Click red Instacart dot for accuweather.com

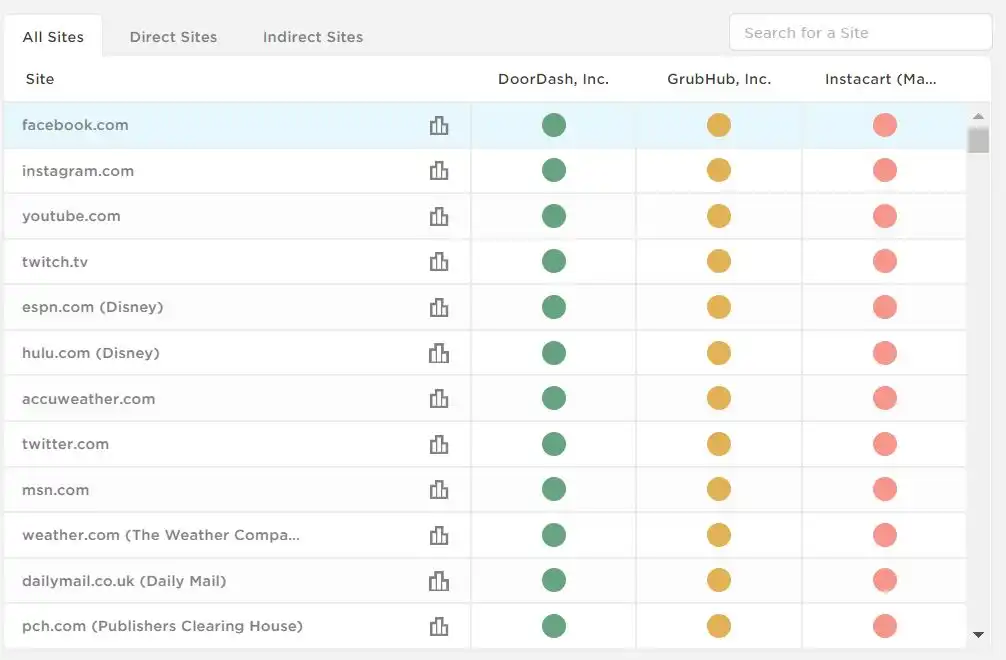(x=885, y=398)
